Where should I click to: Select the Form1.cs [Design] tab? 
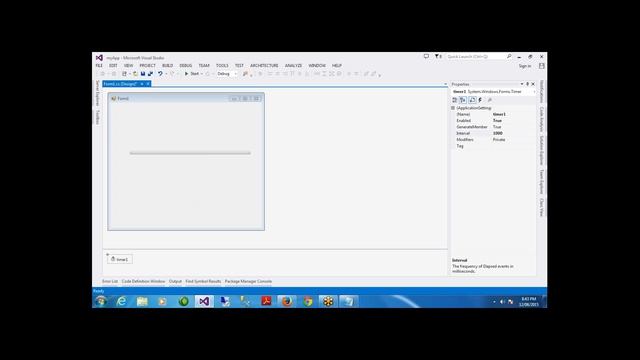[120, 84]
